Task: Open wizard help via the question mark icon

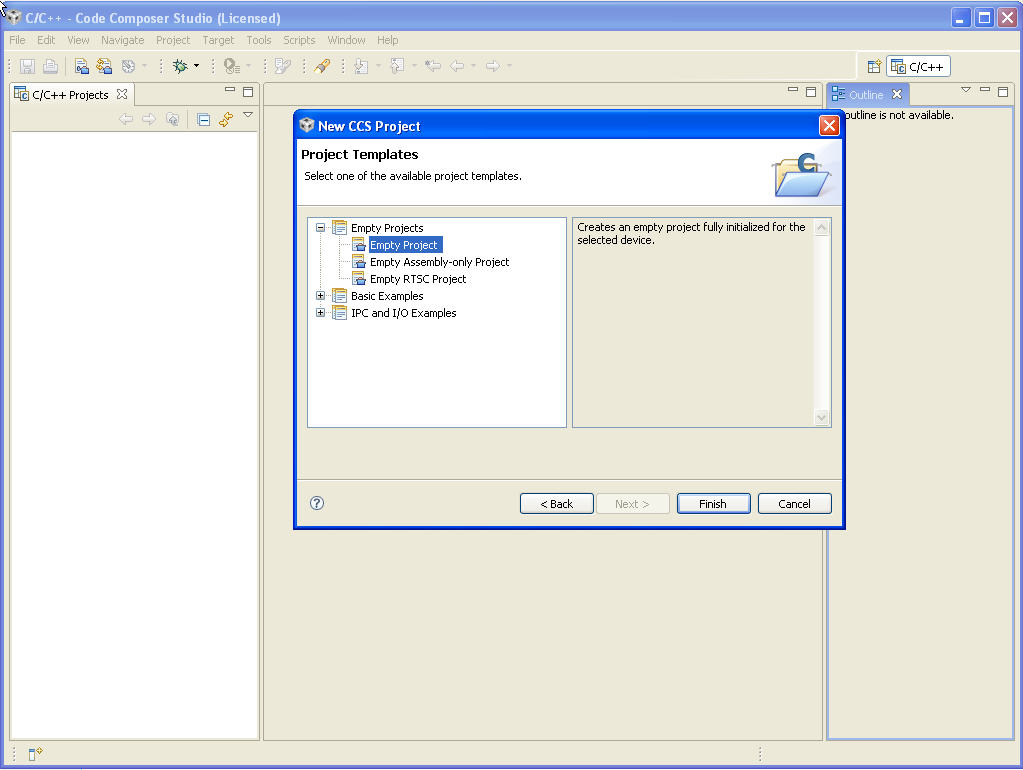Action: (316, 503)
